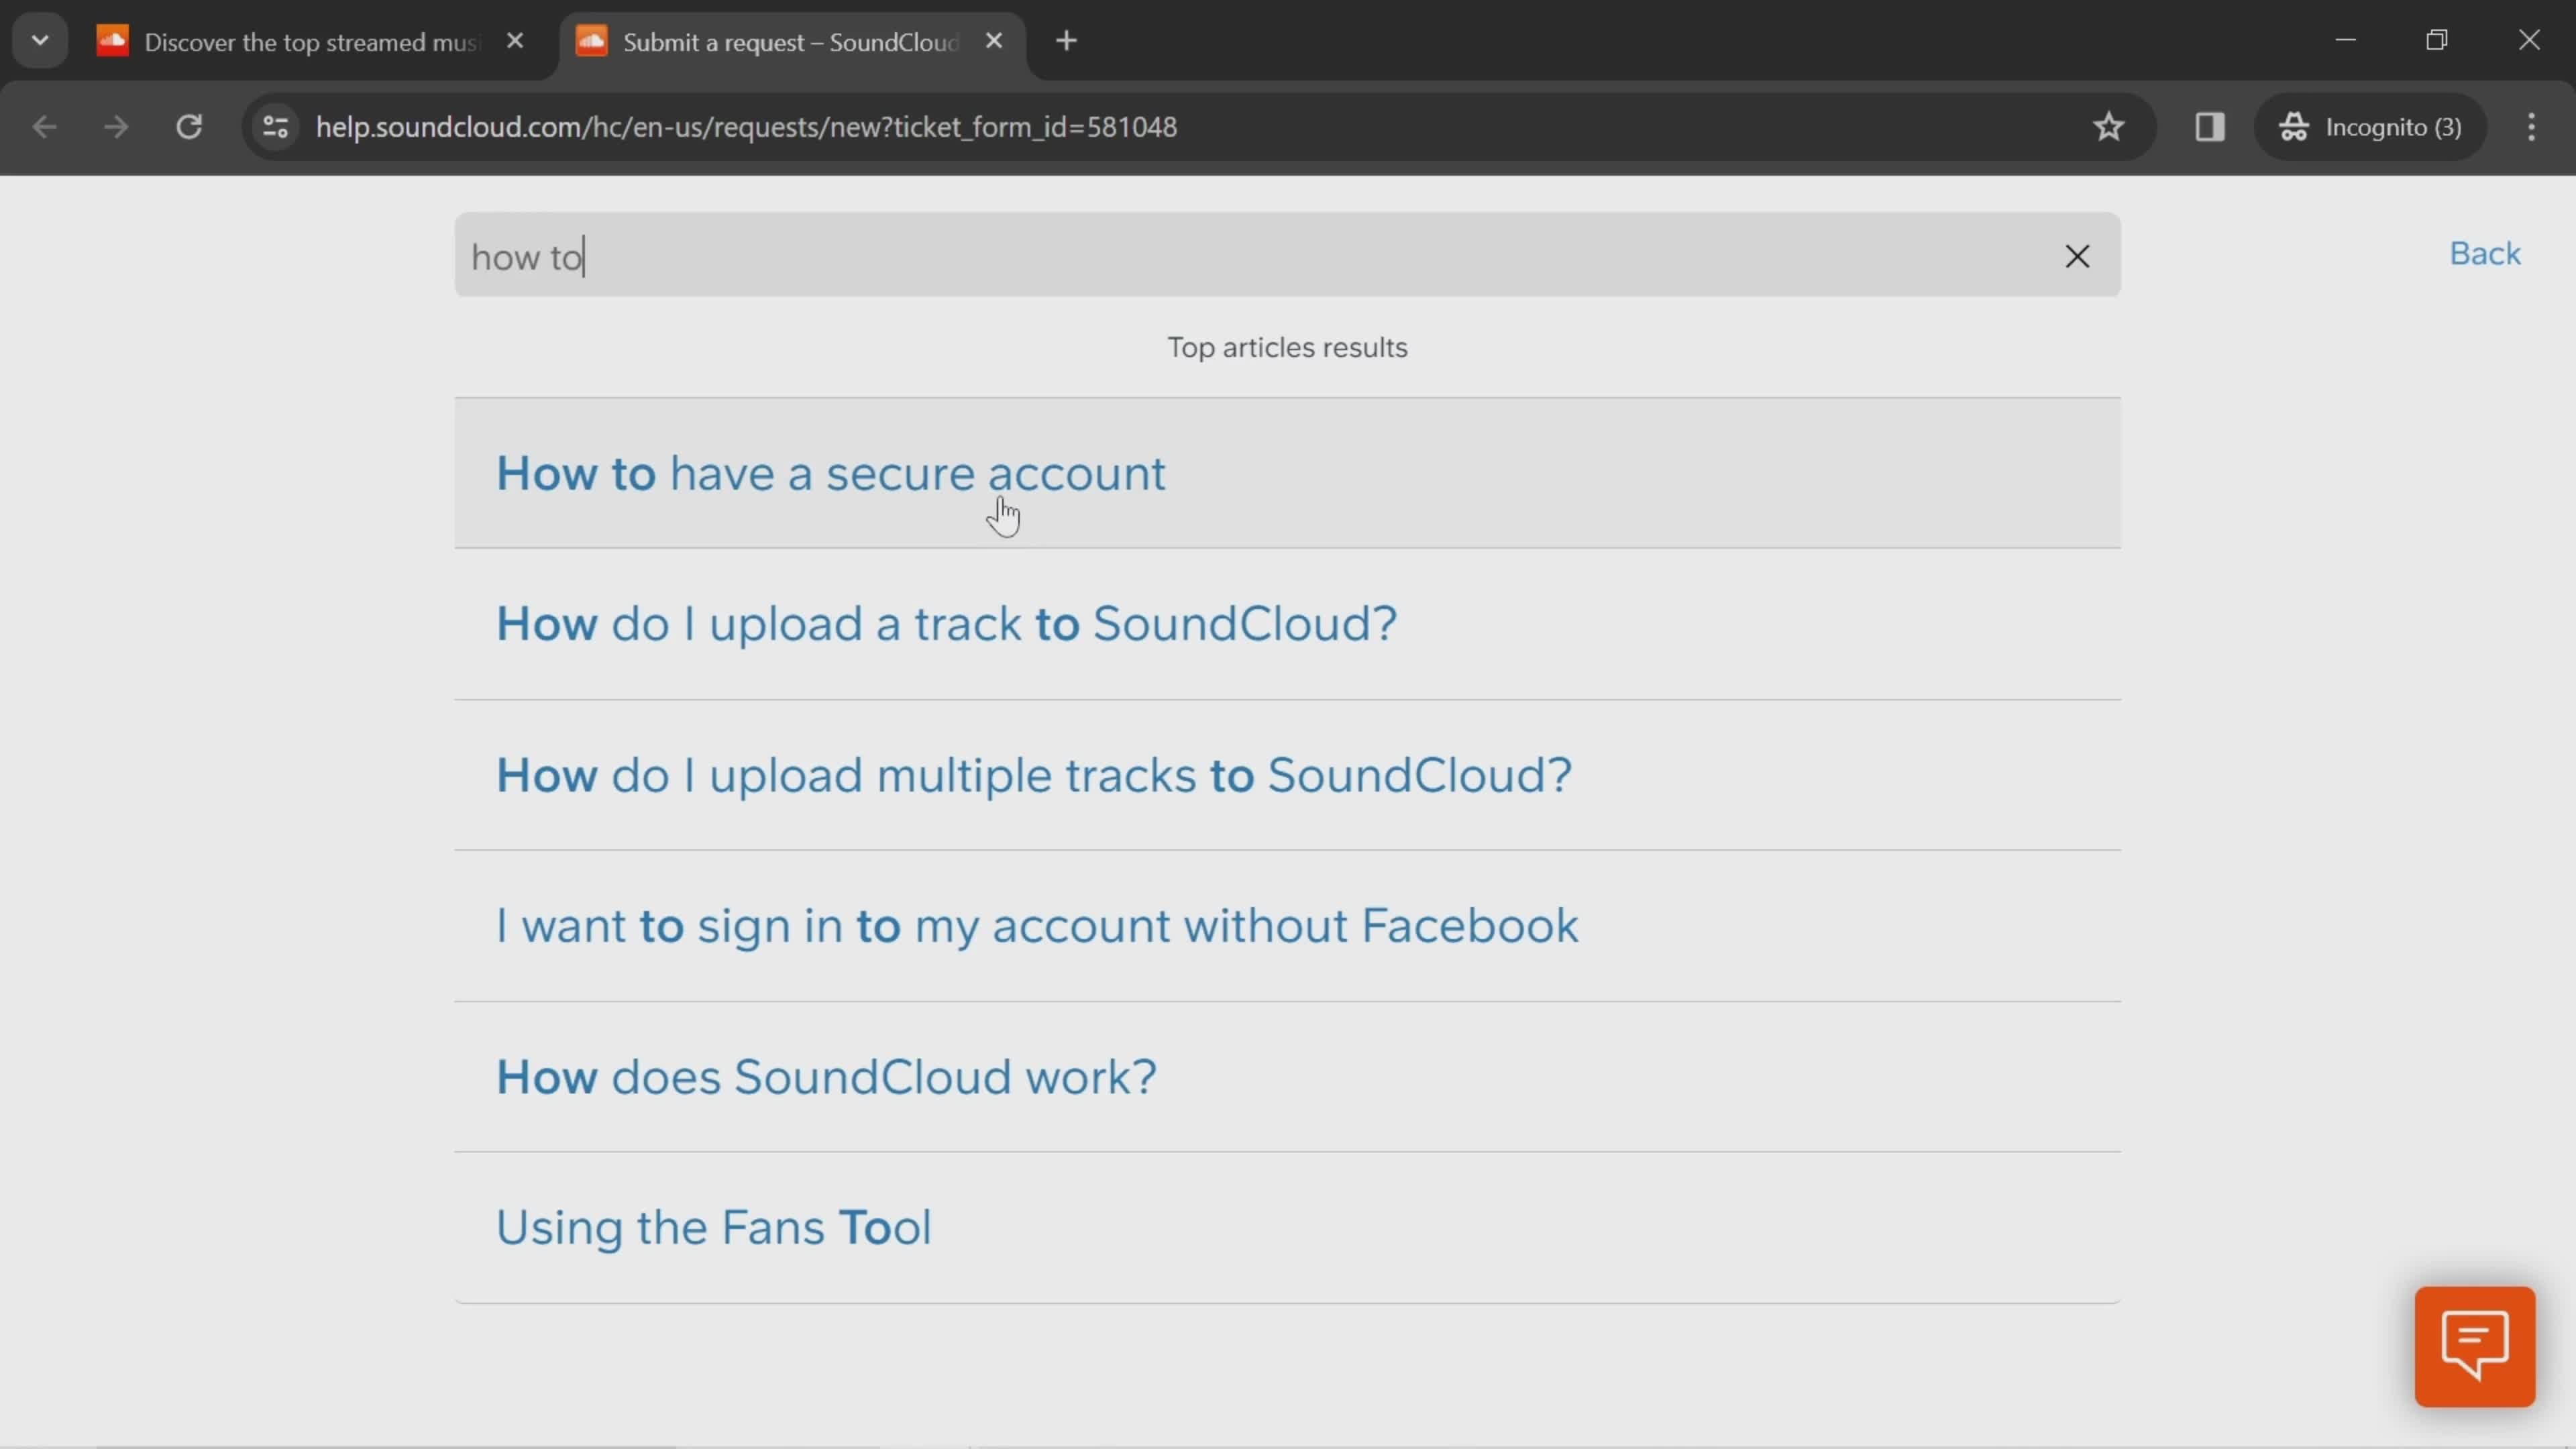2576x1449 pixels.
Task: Go forward in browser history
Action: [116, 127]
